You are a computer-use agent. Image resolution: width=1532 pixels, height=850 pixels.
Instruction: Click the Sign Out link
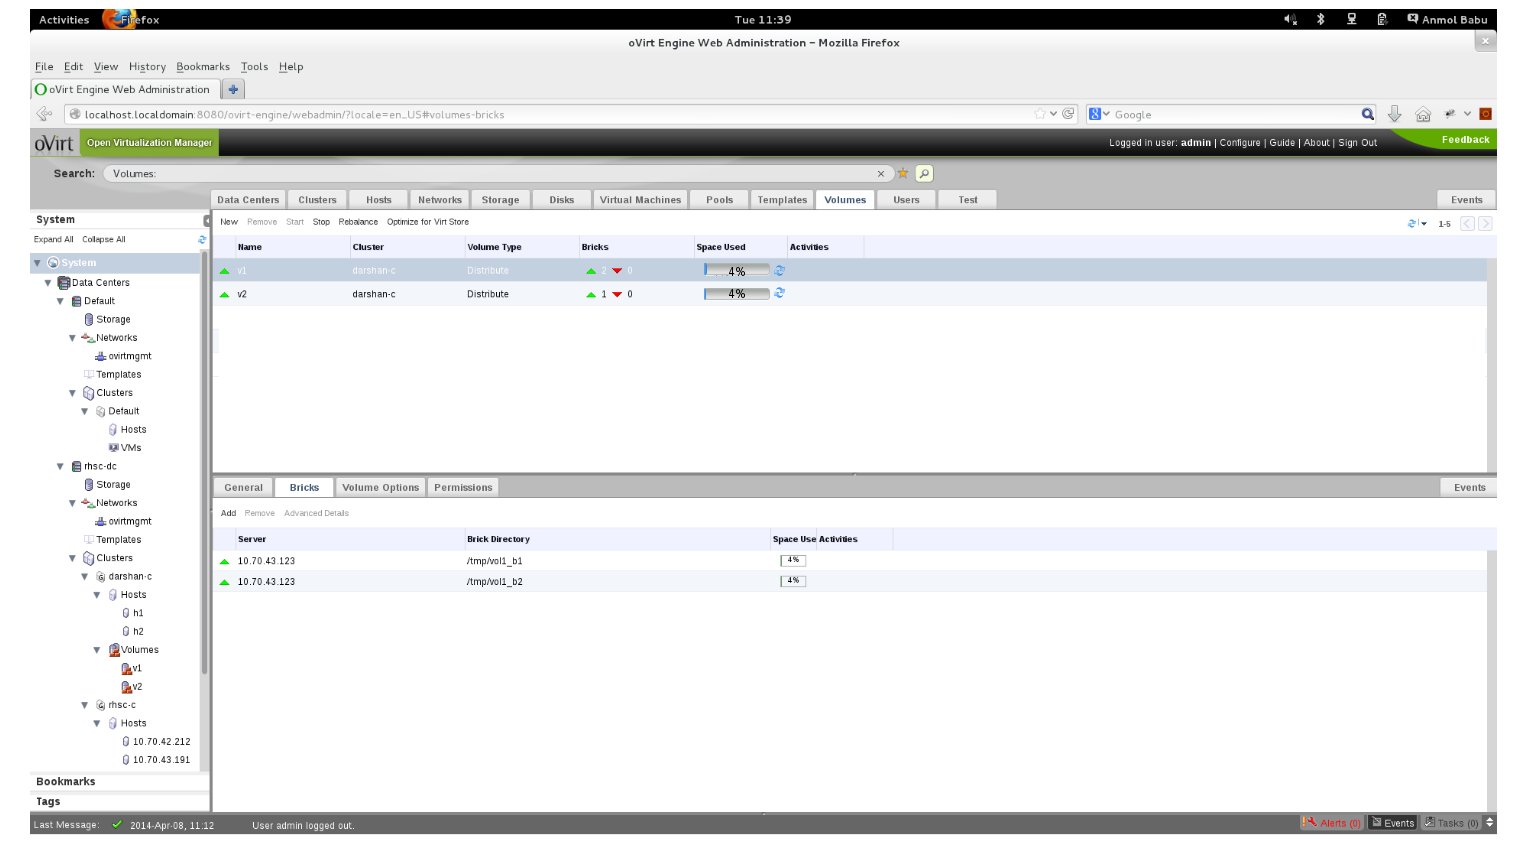(1357, 143)
